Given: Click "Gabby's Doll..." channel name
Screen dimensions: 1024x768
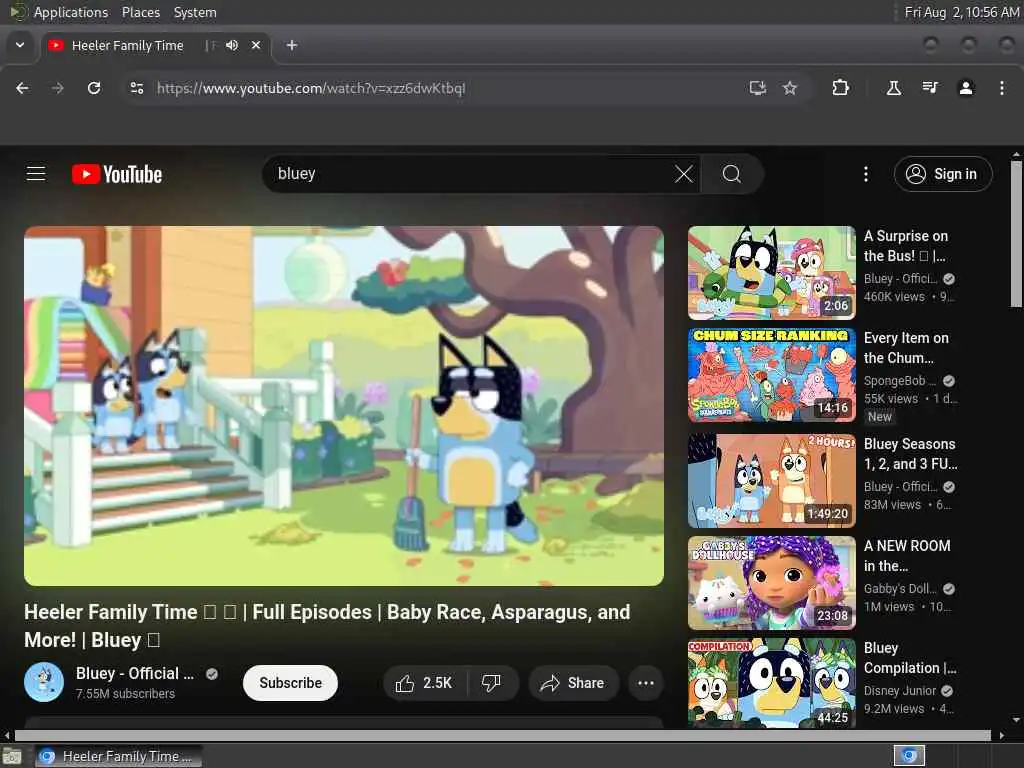Looking at the screenshot, I should coord(900,588).
